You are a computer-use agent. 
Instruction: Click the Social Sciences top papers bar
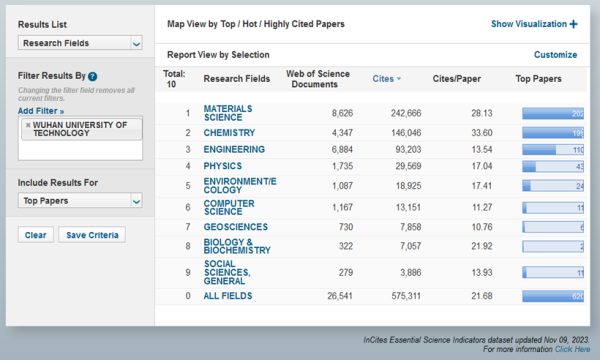click(553, 272)
